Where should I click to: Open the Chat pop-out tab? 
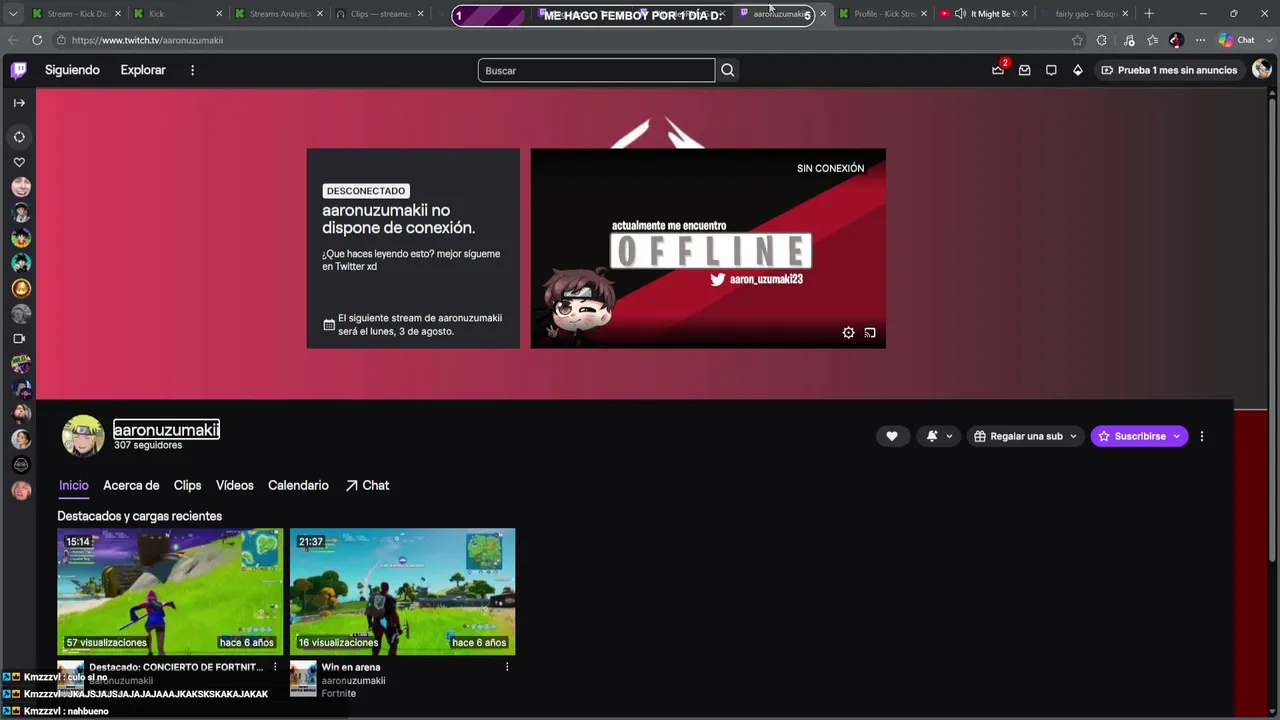click(x=367, y=485)
